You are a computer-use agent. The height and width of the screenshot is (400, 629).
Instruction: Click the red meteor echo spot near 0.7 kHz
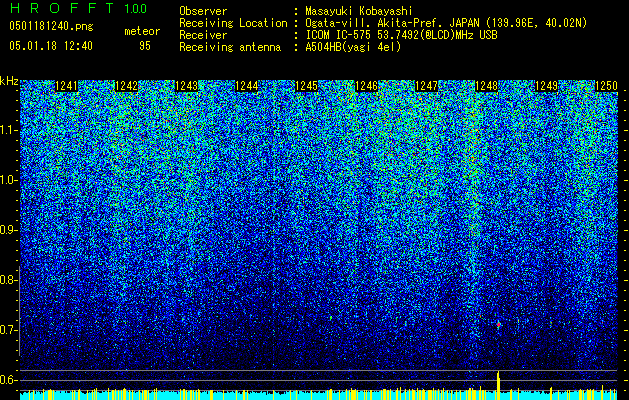[x=498, y=325]
